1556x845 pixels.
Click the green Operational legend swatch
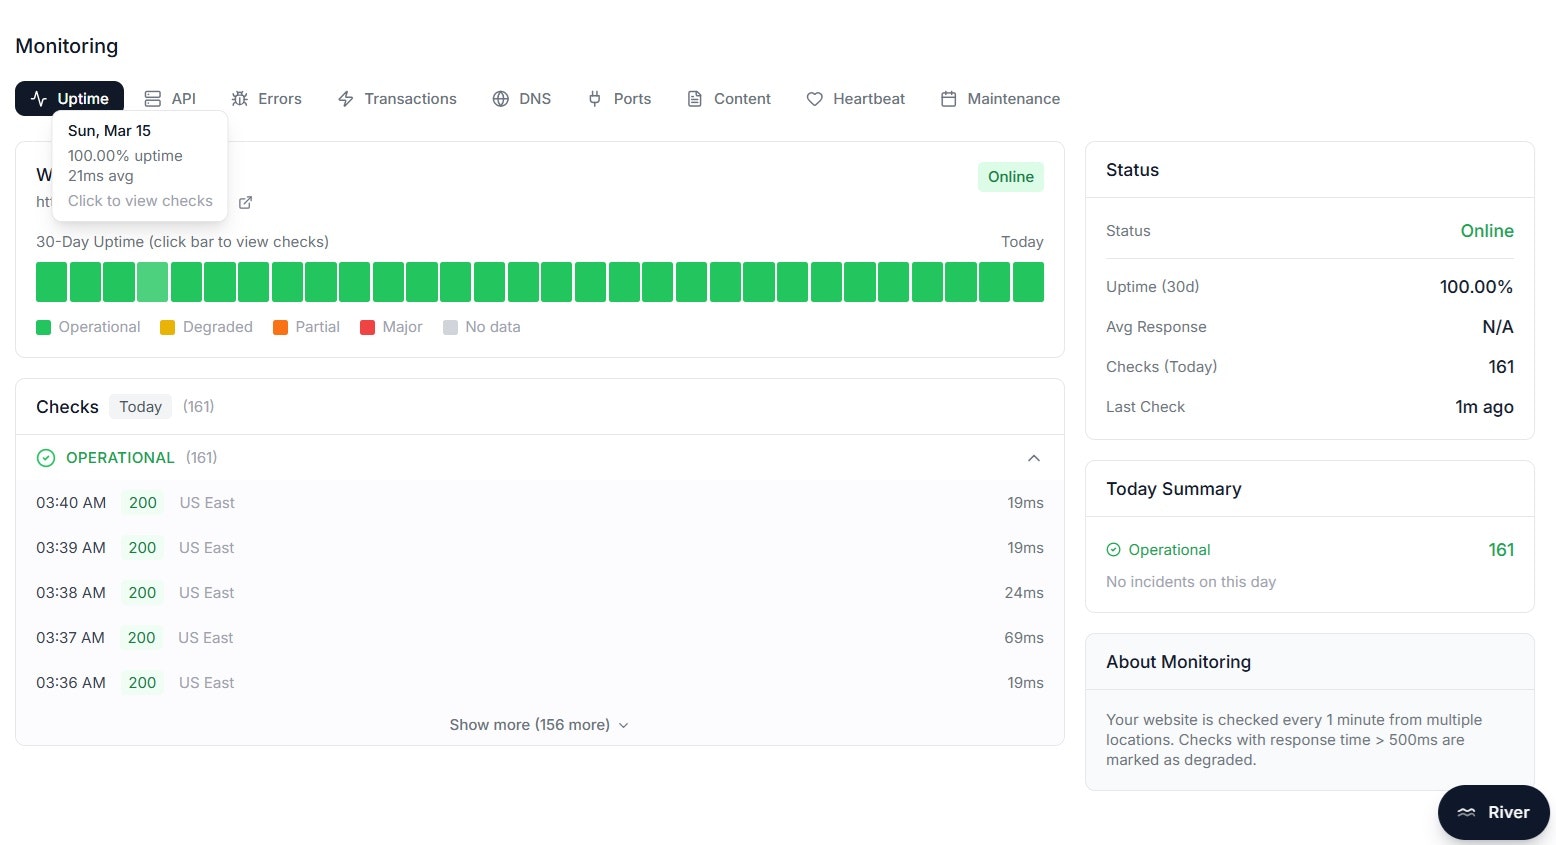click(43, 327)
